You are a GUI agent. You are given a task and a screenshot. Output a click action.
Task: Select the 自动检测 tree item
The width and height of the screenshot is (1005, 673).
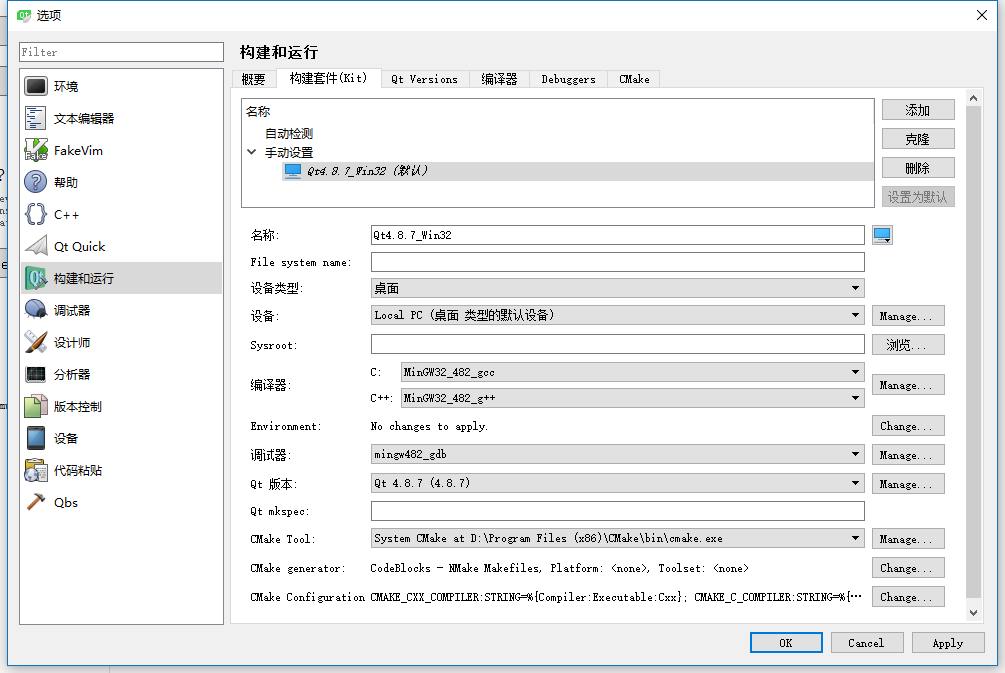click(289, 133)
